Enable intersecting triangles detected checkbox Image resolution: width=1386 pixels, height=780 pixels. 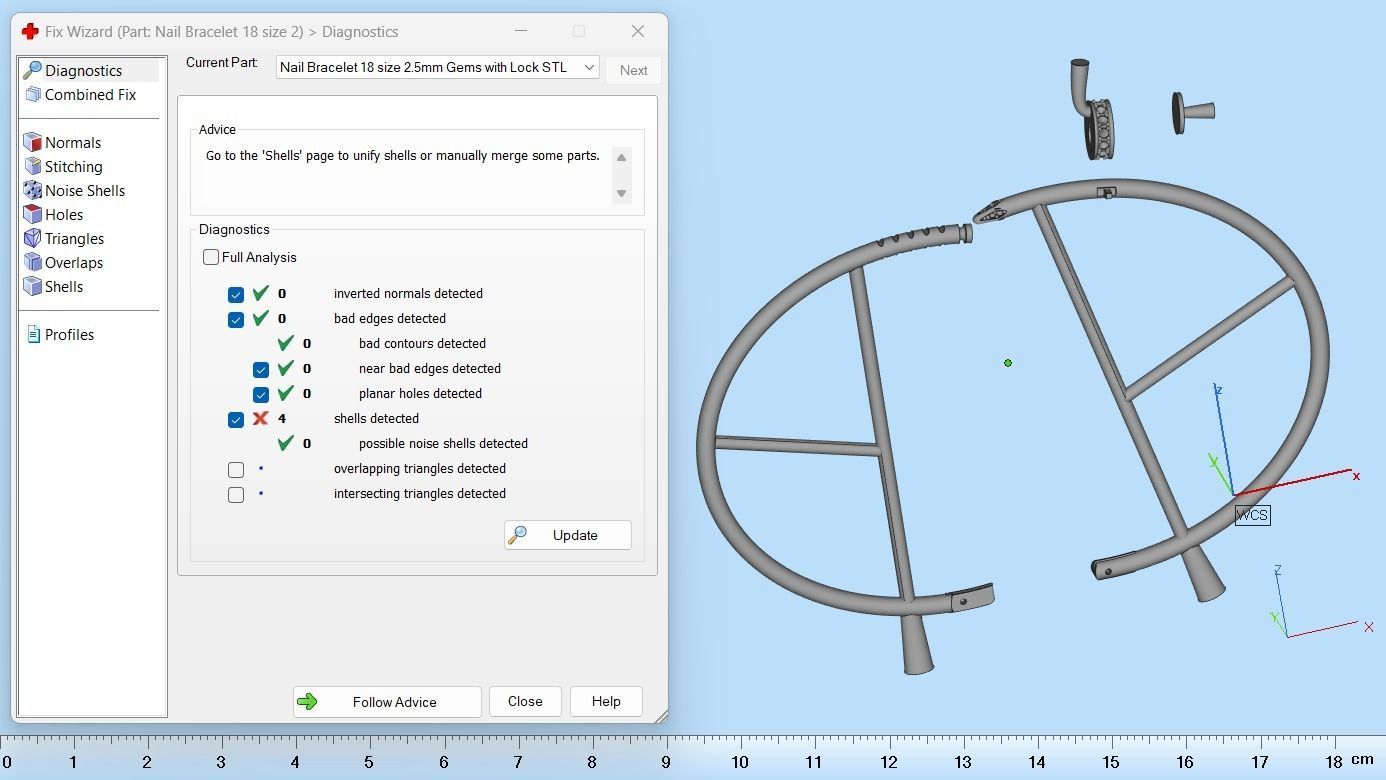[x=236, y=494]
